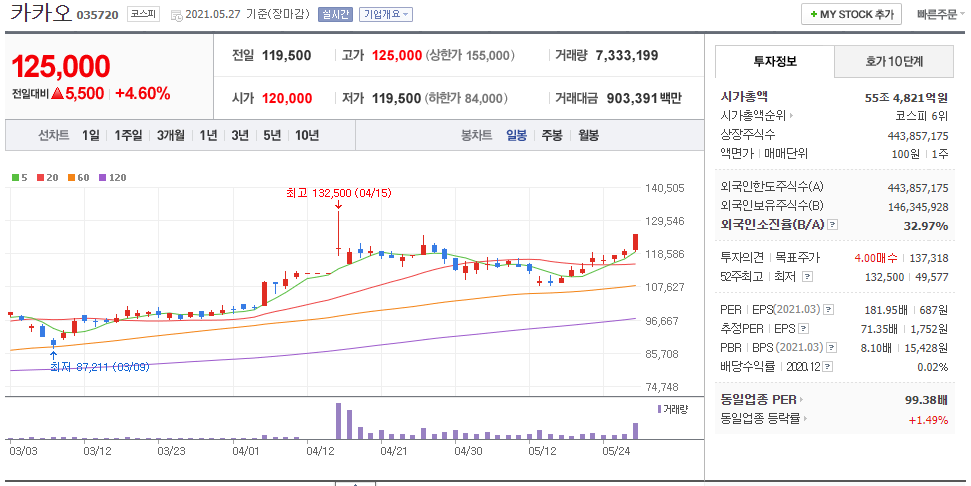Open help icon next to 52주최고 최저
Viewport: 971px width, 486px height.
point(808,277)
